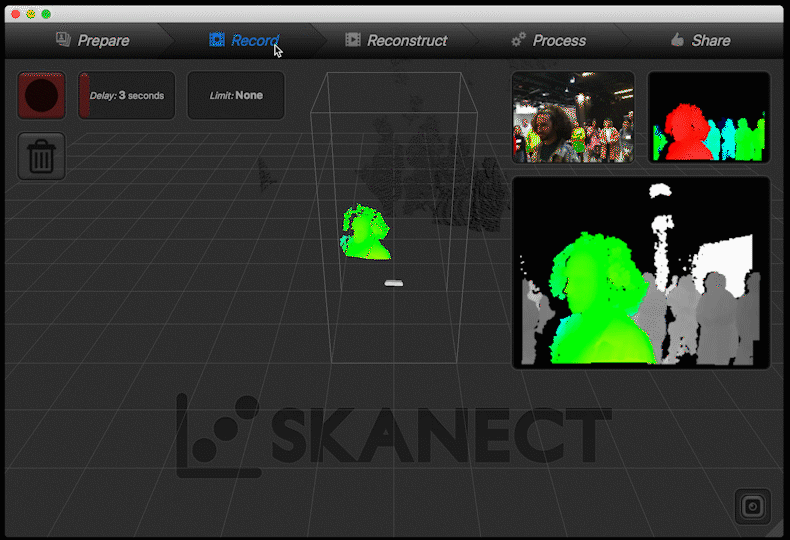Click the large depth preview panel
This screenshot has width=790, height=540.
[641, 273]
